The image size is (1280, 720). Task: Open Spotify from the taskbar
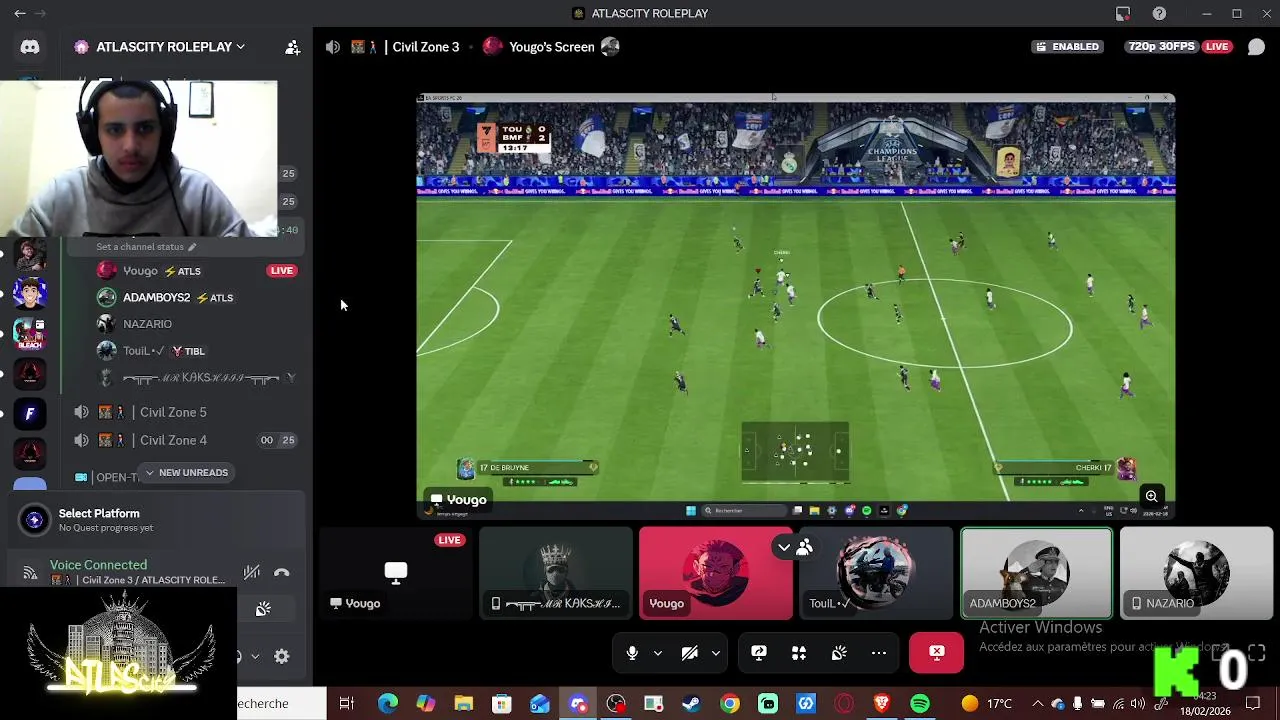click(x=920, y=704)
